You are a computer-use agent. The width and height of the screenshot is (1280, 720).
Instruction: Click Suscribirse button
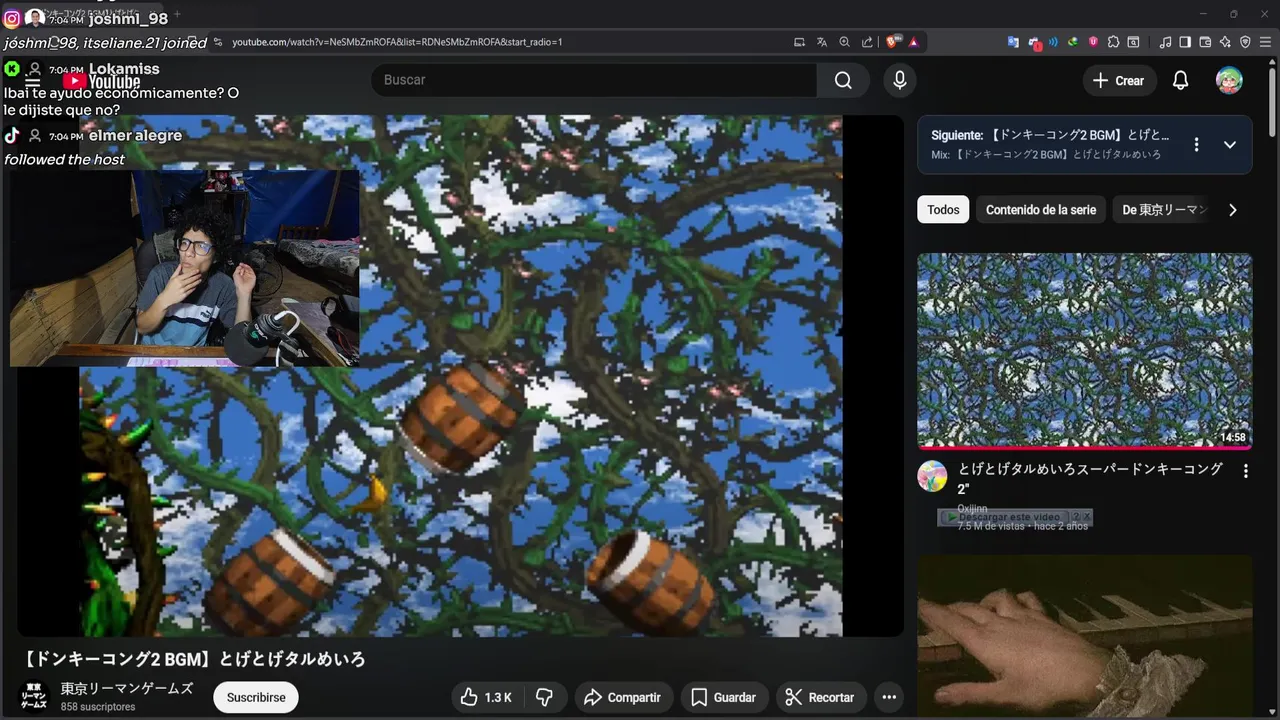pyautogui.click(x=256, y=697)
